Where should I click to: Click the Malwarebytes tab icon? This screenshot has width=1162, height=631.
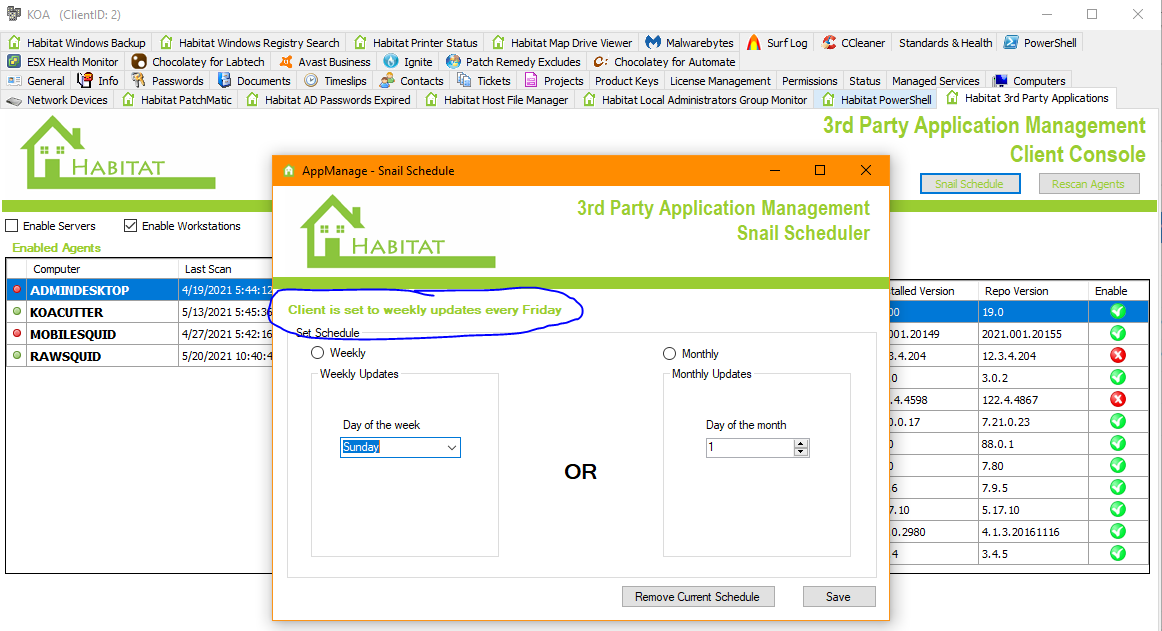click(x=653, y=43)
